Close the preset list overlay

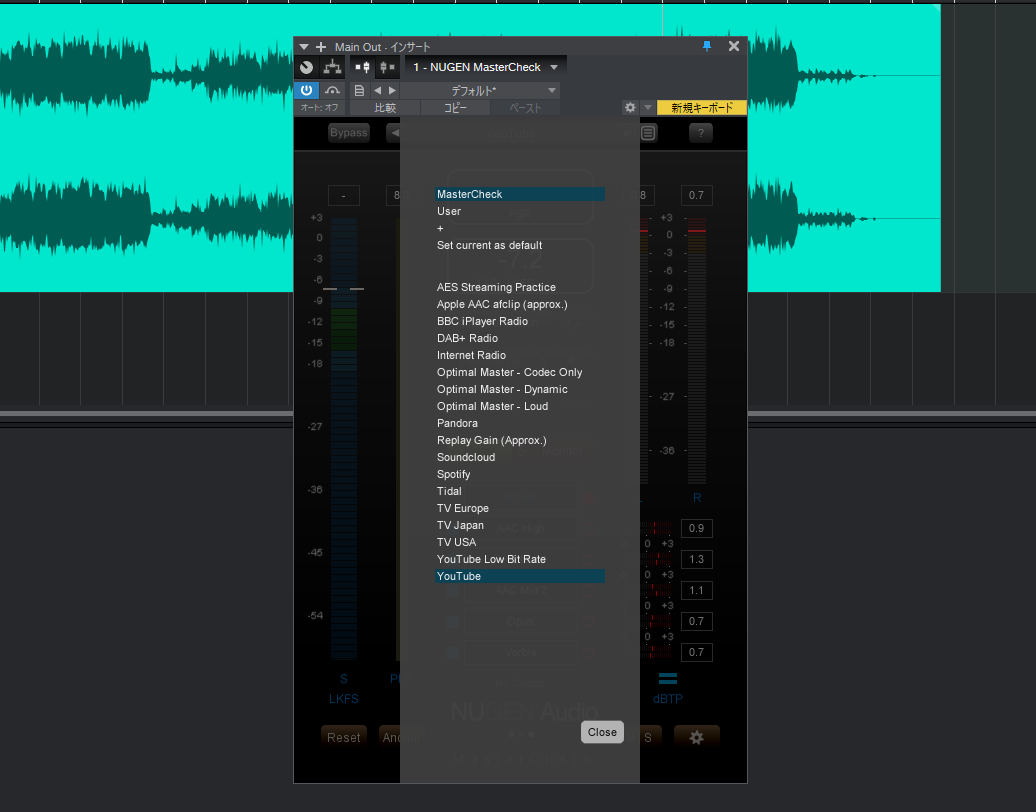[x=602, y=732]
